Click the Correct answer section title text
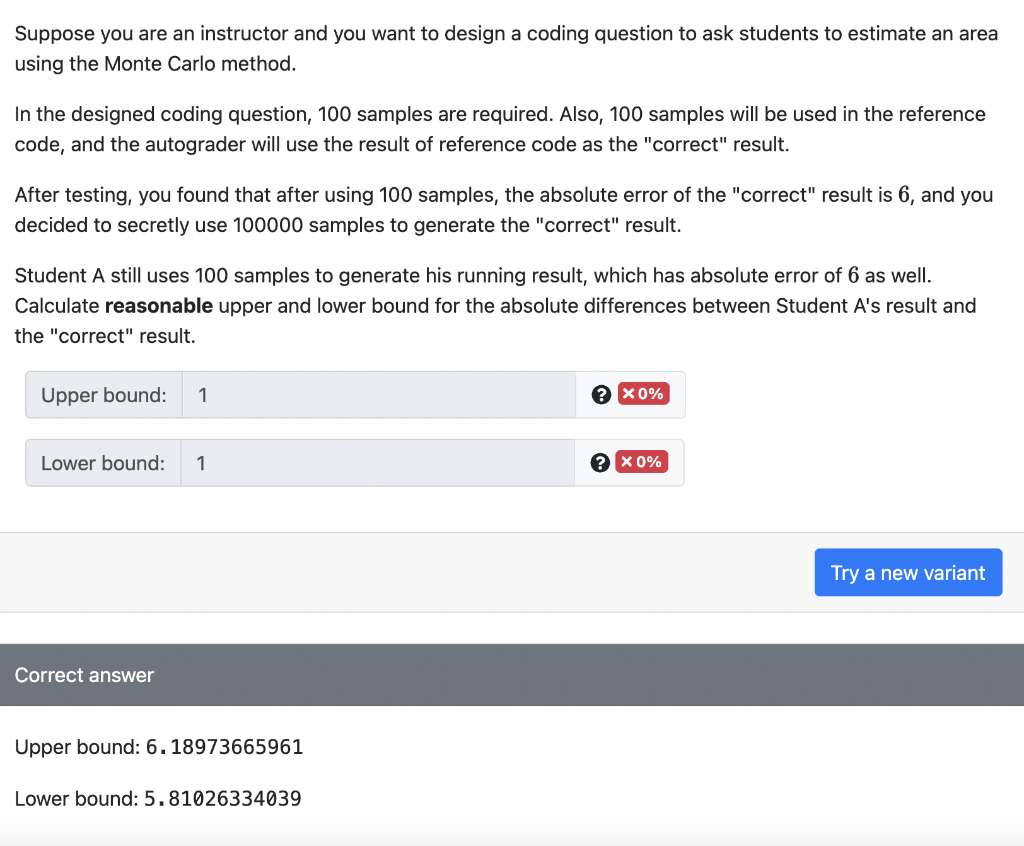Screen dimensions: 1024x846 [x=84, y=675]
